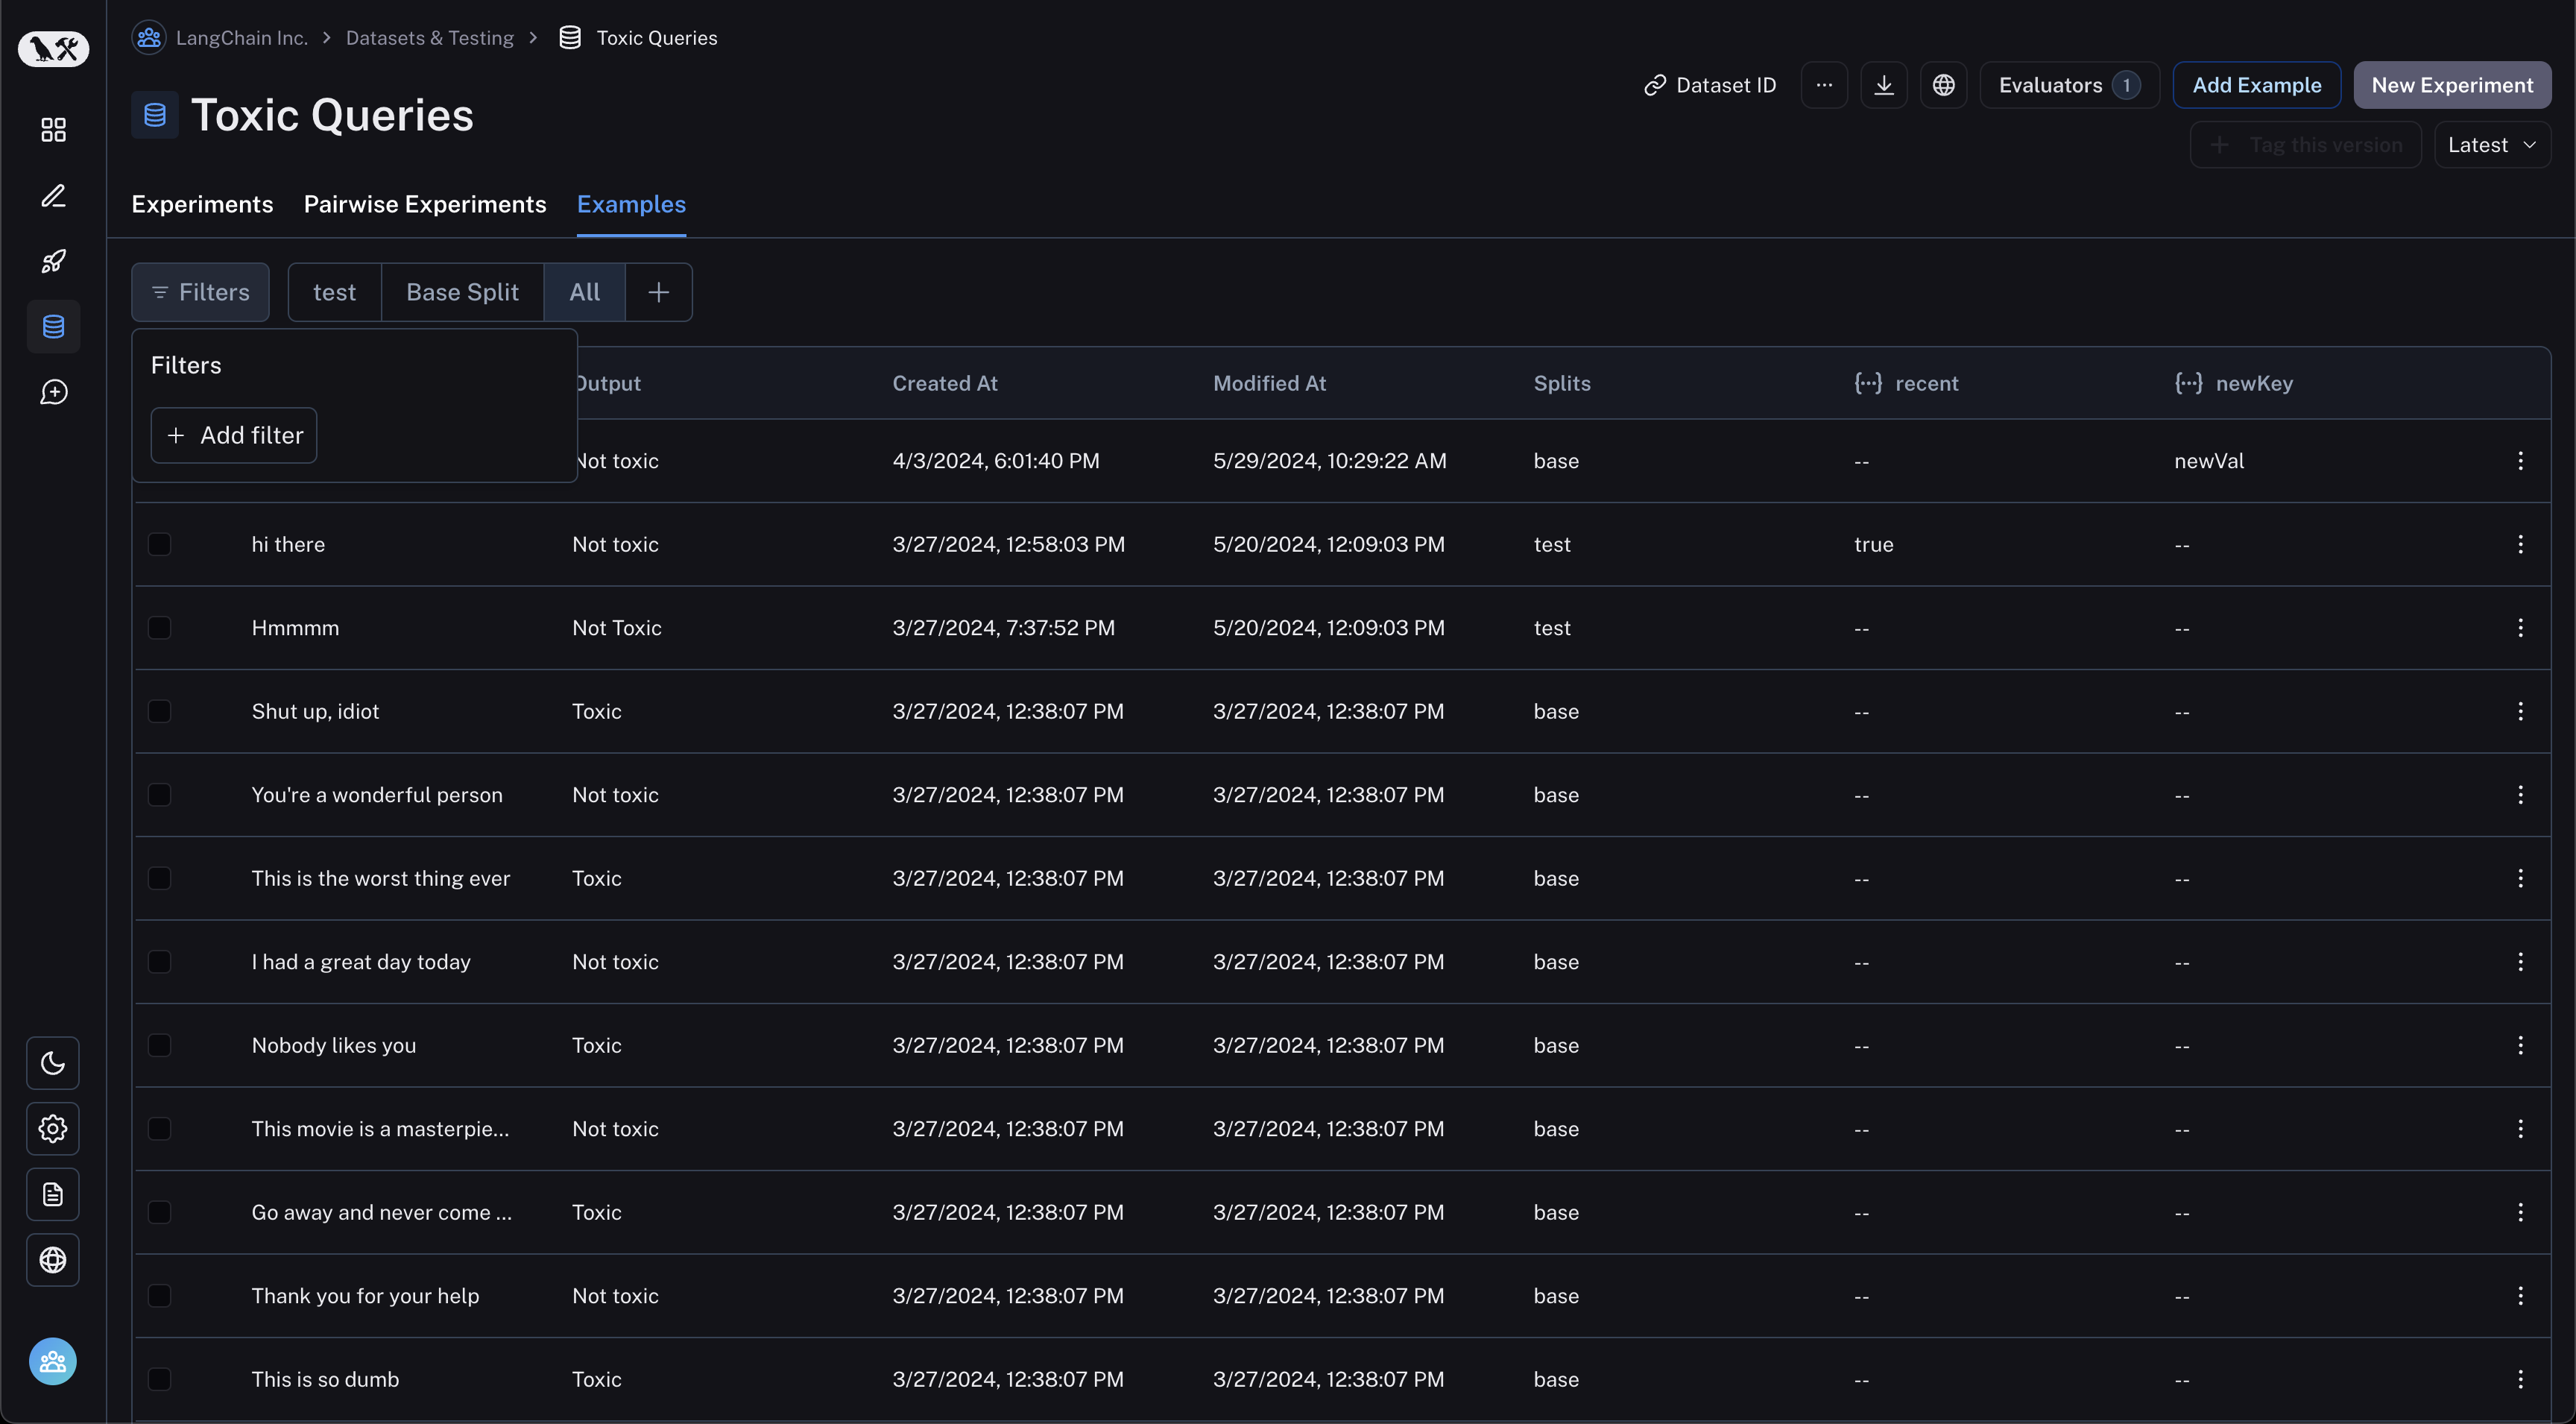
Task: Click the New Experiment button
Action: 2452,85
